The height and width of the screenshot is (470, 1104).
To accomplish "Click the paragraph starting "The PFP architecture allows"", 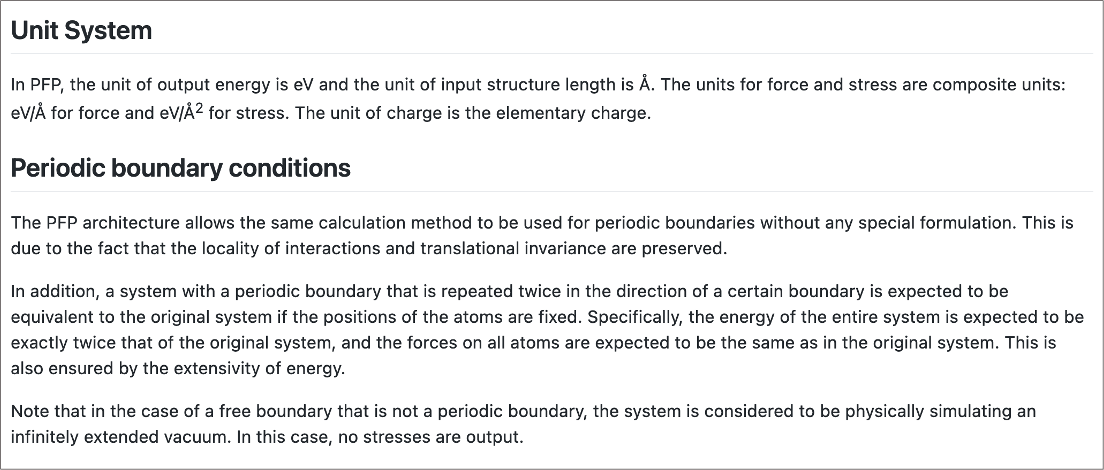I will 540,234.
